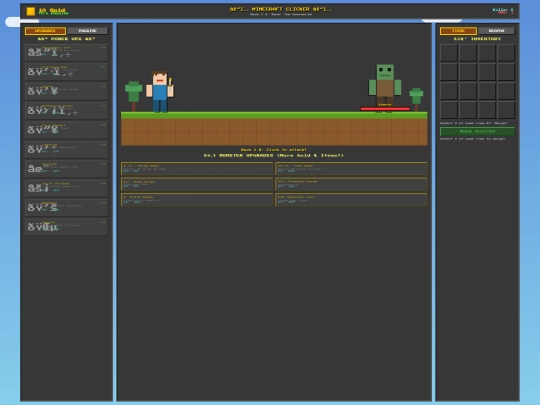
Task: Click the MONSTER UPGRADES heading
Action: coord(273,155)
